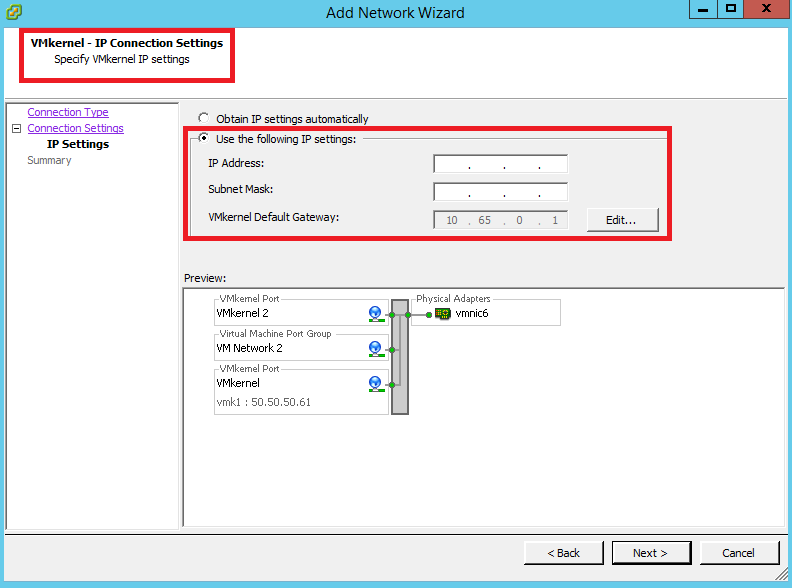Click the globe icon beside VMkernel 2
The height and width of the screenshot is (588, 792).
click(375, 314)
